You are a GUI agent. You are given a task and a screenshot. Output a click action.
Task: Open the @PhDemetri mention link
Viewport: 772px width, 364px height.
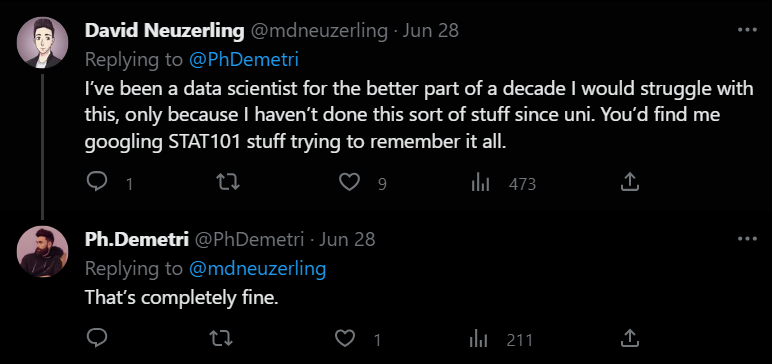pyautogui.click(x=244, y=59)
